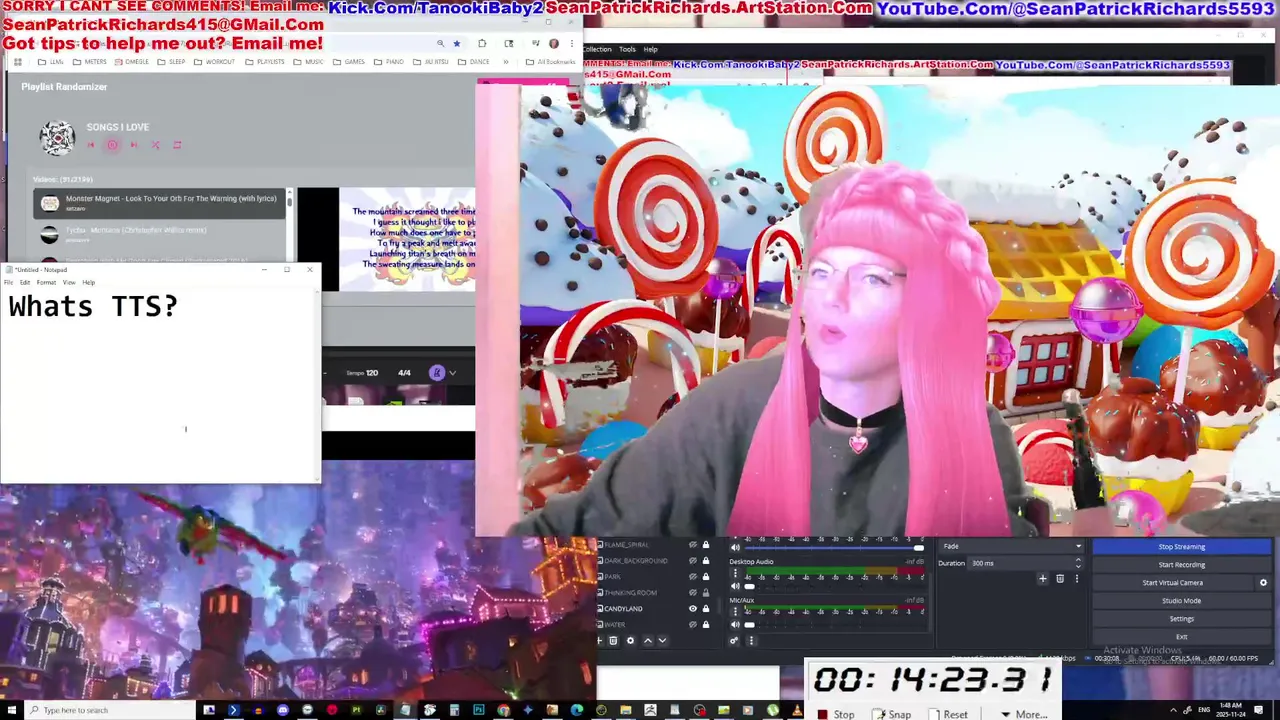Open the METERS bookmark folder
Image resolution: width=1280 pixels, height=720 pixels.
tap(90, 62)
